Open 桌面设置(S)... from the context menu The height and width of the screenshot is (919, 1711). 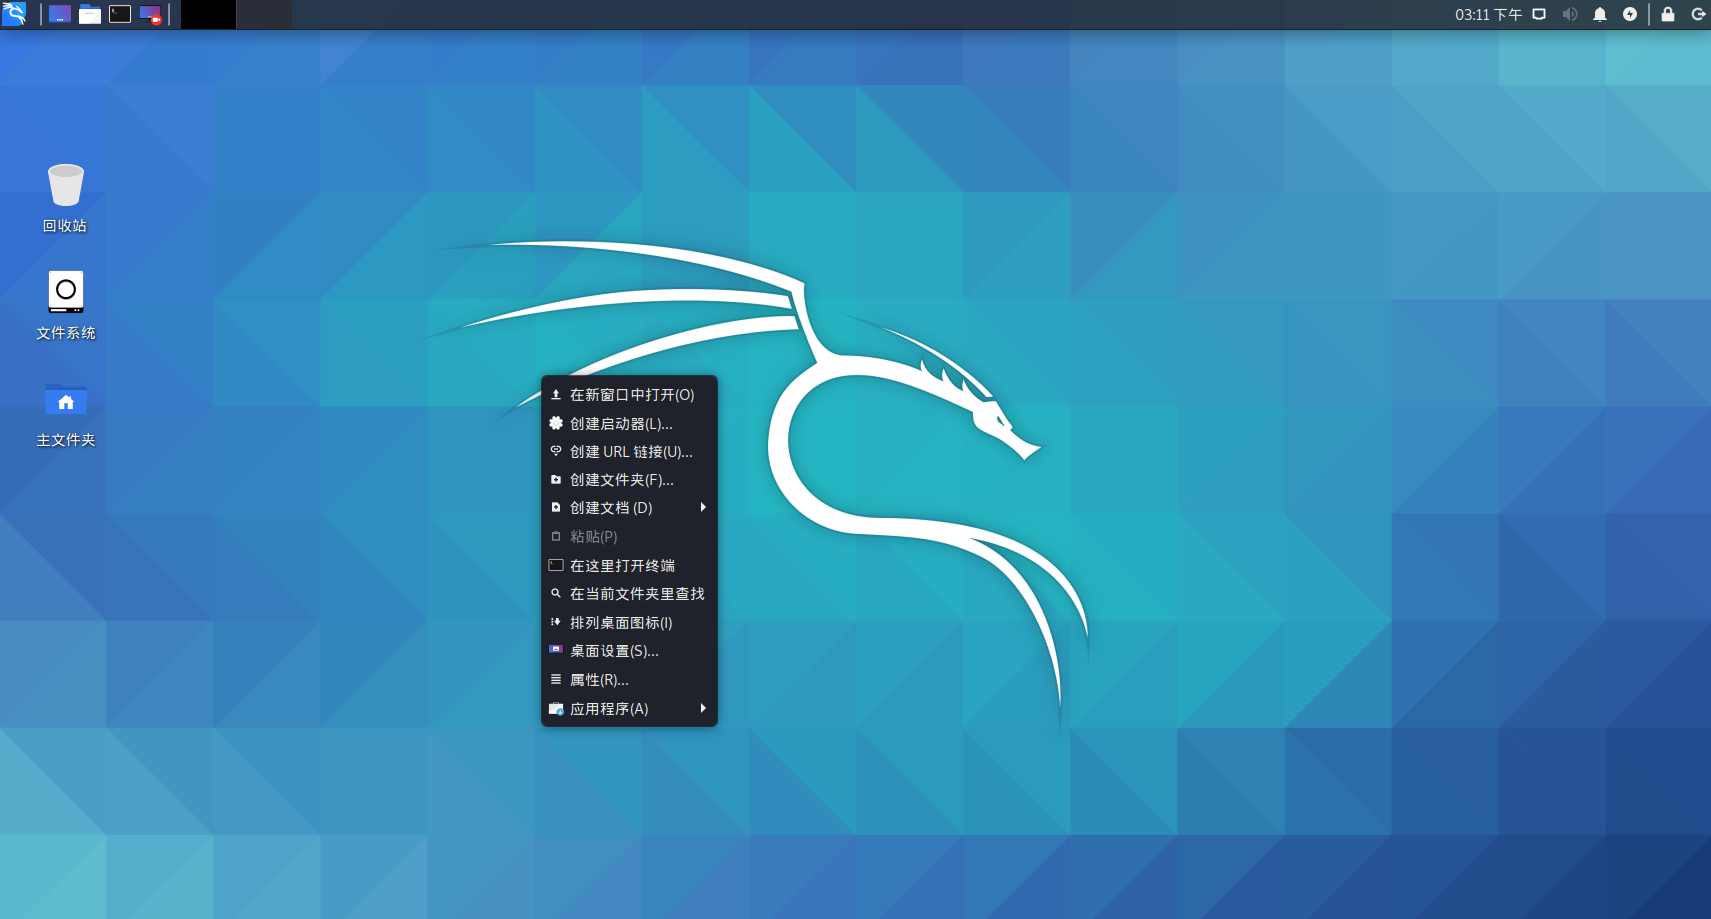[629, 651]
